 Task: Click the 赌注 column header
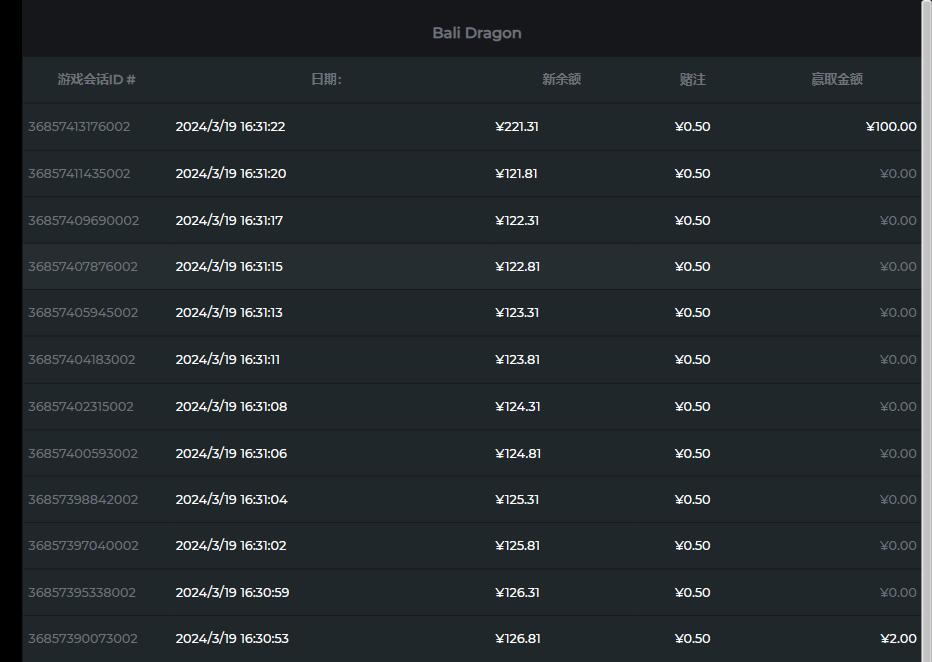(x=692, y=79)
